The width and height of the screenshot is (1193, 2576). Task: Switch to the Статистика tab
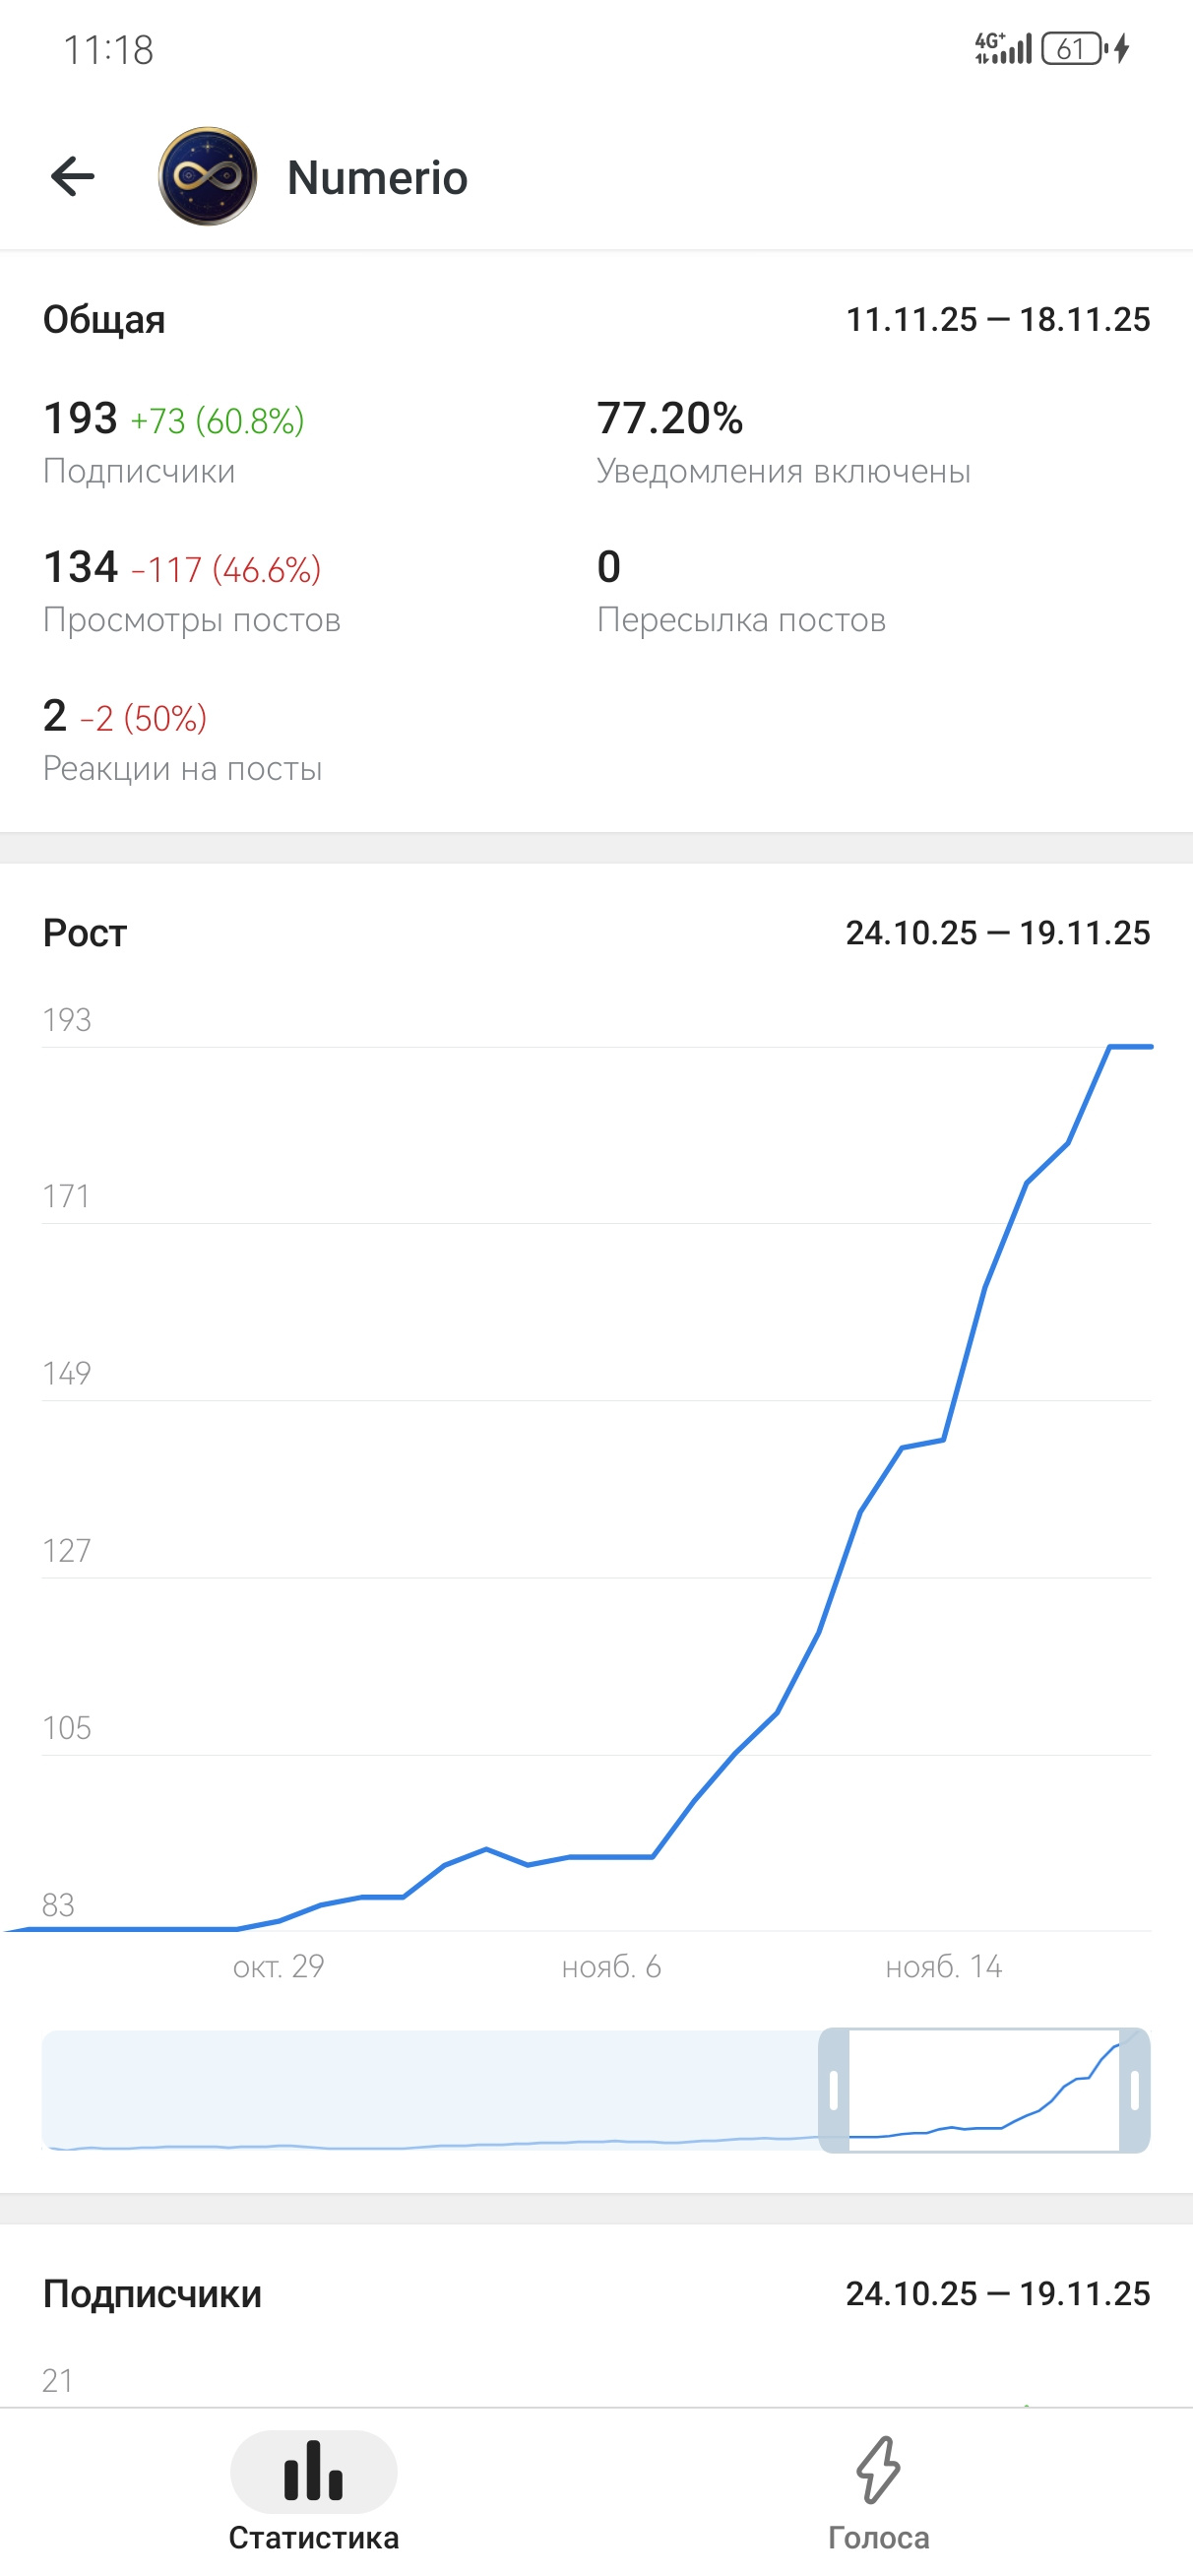click(313, 2490)
